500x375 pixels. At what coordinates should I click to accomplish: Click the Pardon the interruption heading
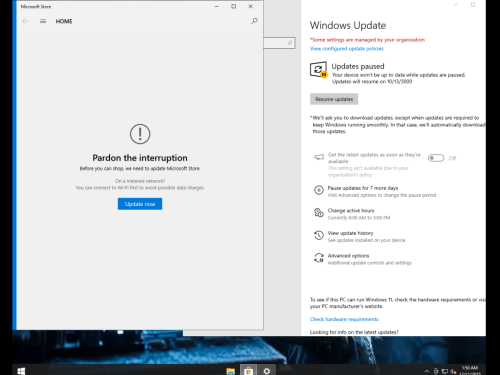140,158
